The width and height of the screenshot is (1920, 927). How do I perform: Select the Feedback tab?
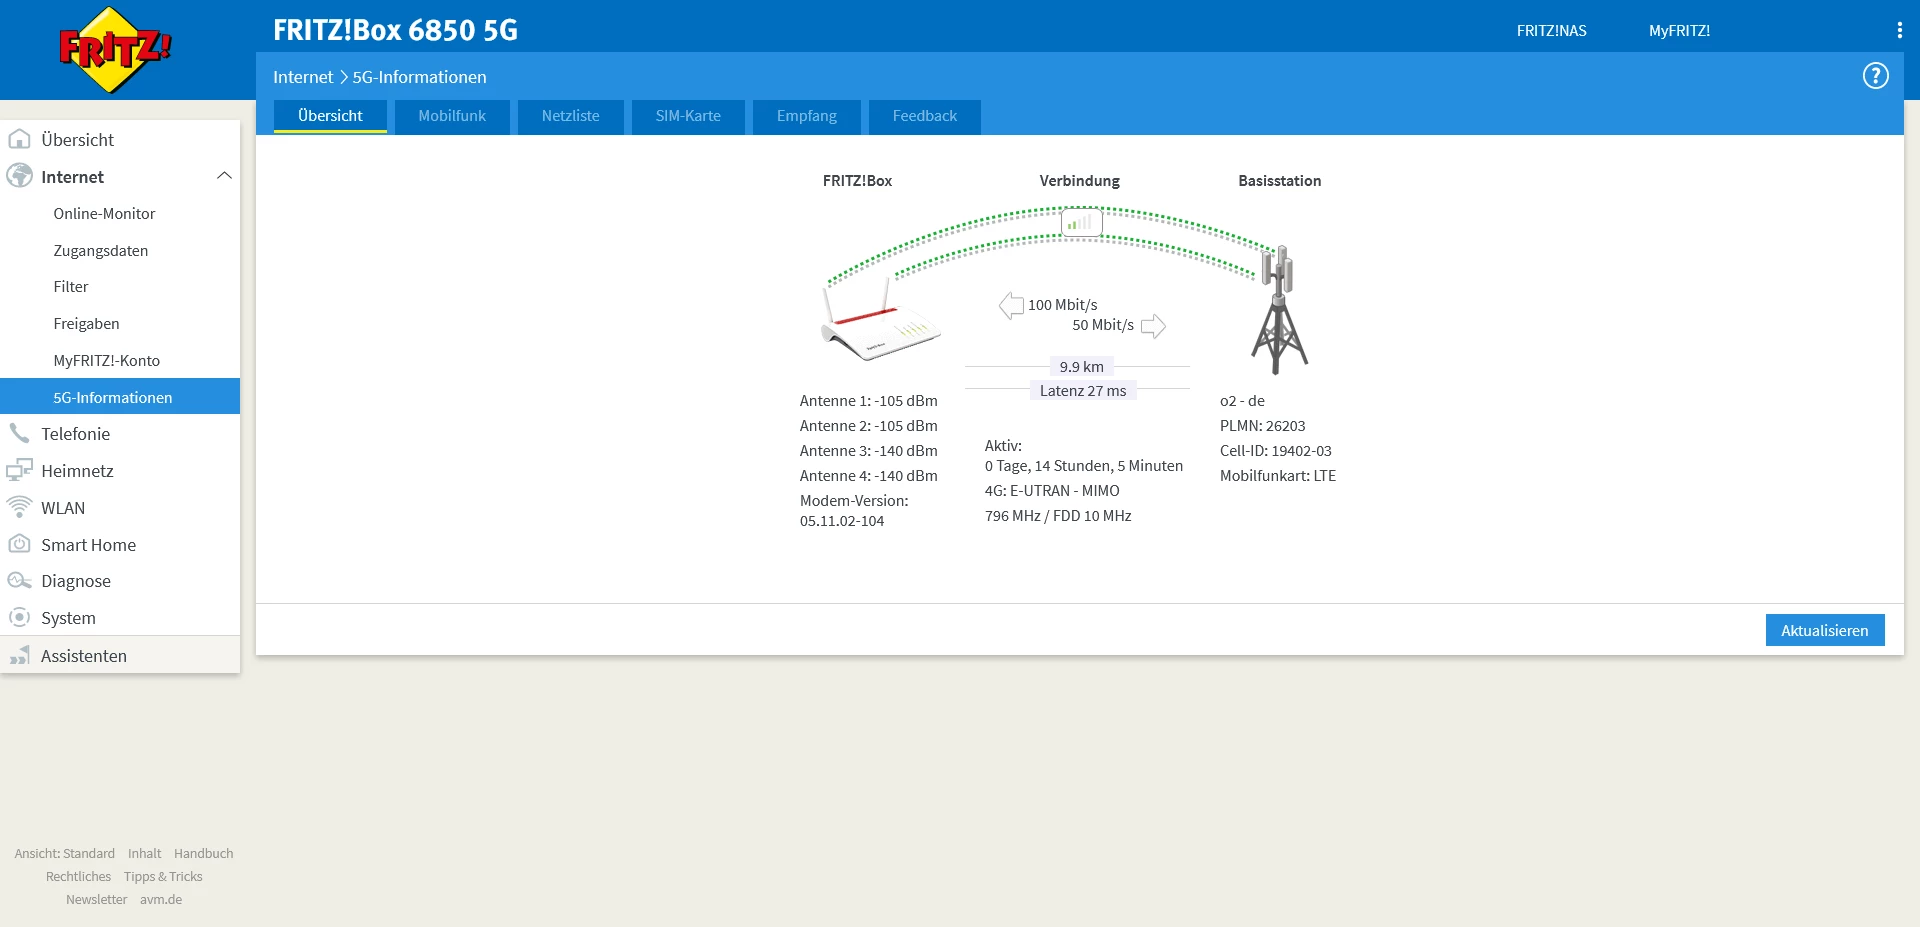[x=925, y=116]
